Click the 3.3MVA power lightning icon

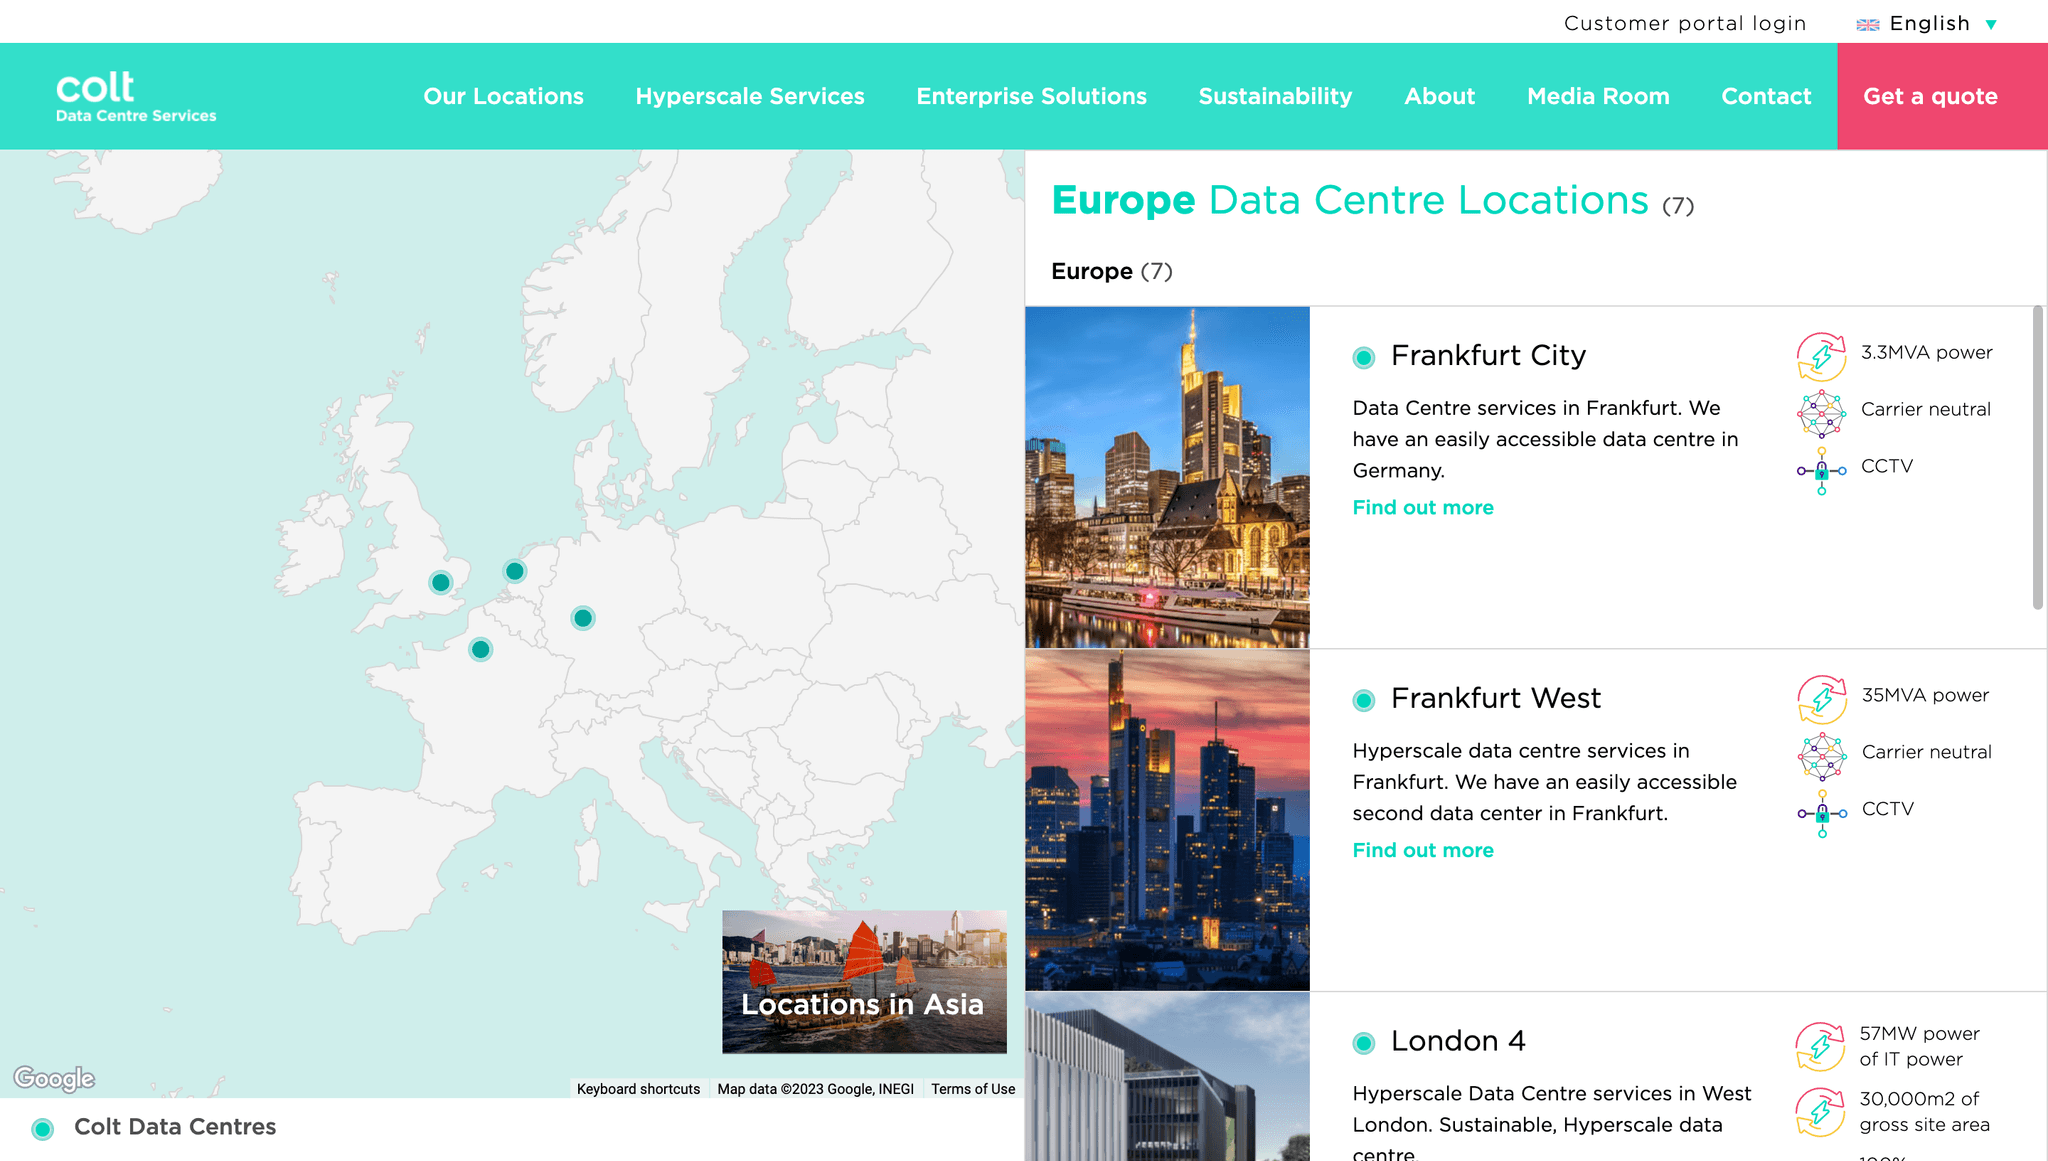point(1821,355)
